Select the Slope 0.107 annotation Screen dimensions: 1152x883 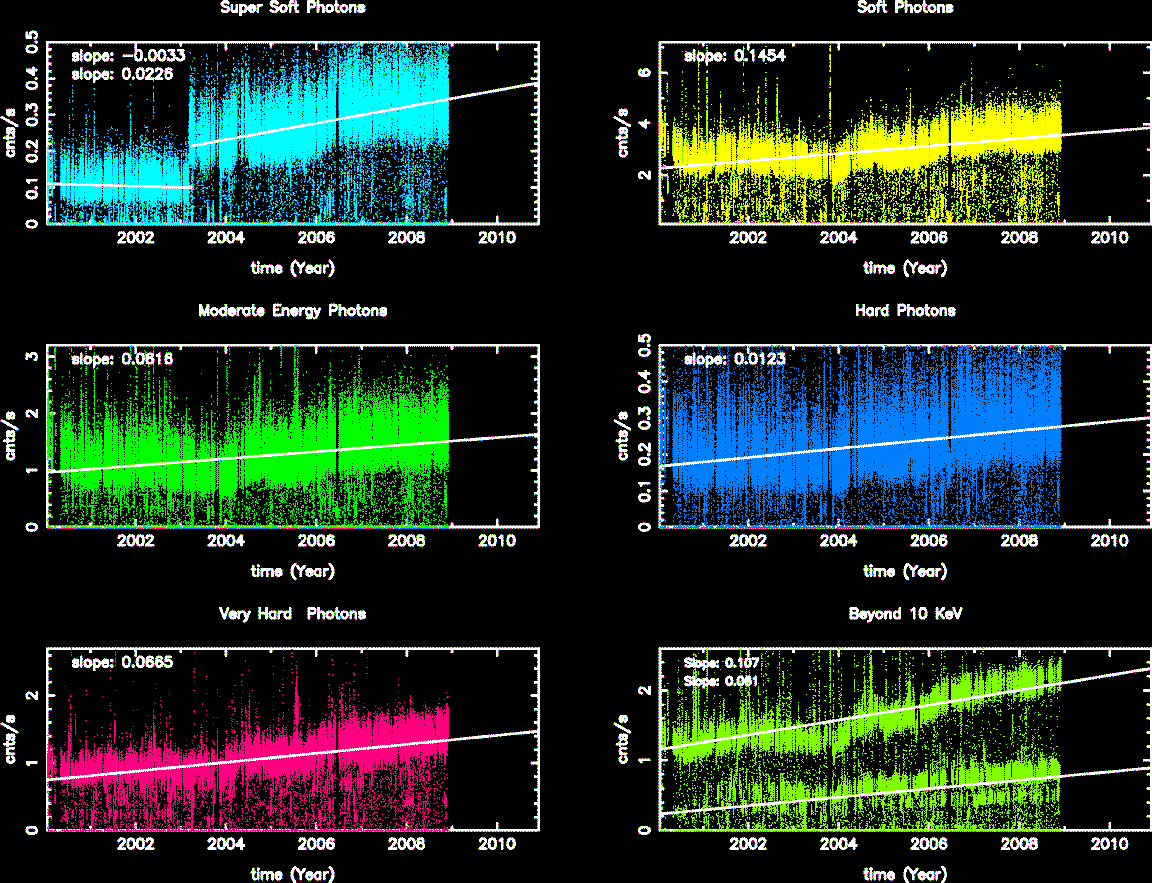[x=720, y=663]
